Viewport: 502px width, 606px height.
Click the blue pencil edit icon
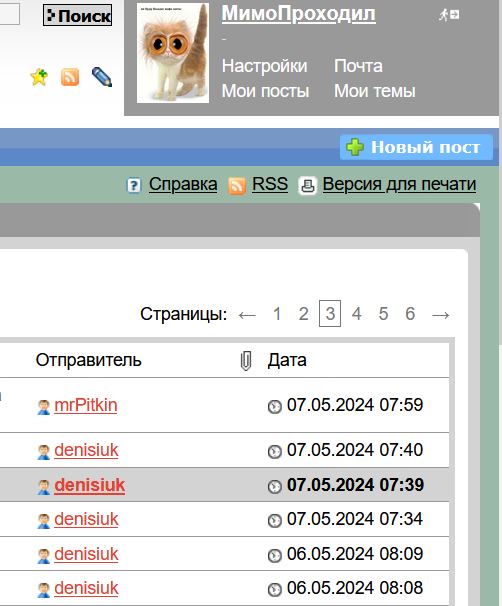click(102, 77)
